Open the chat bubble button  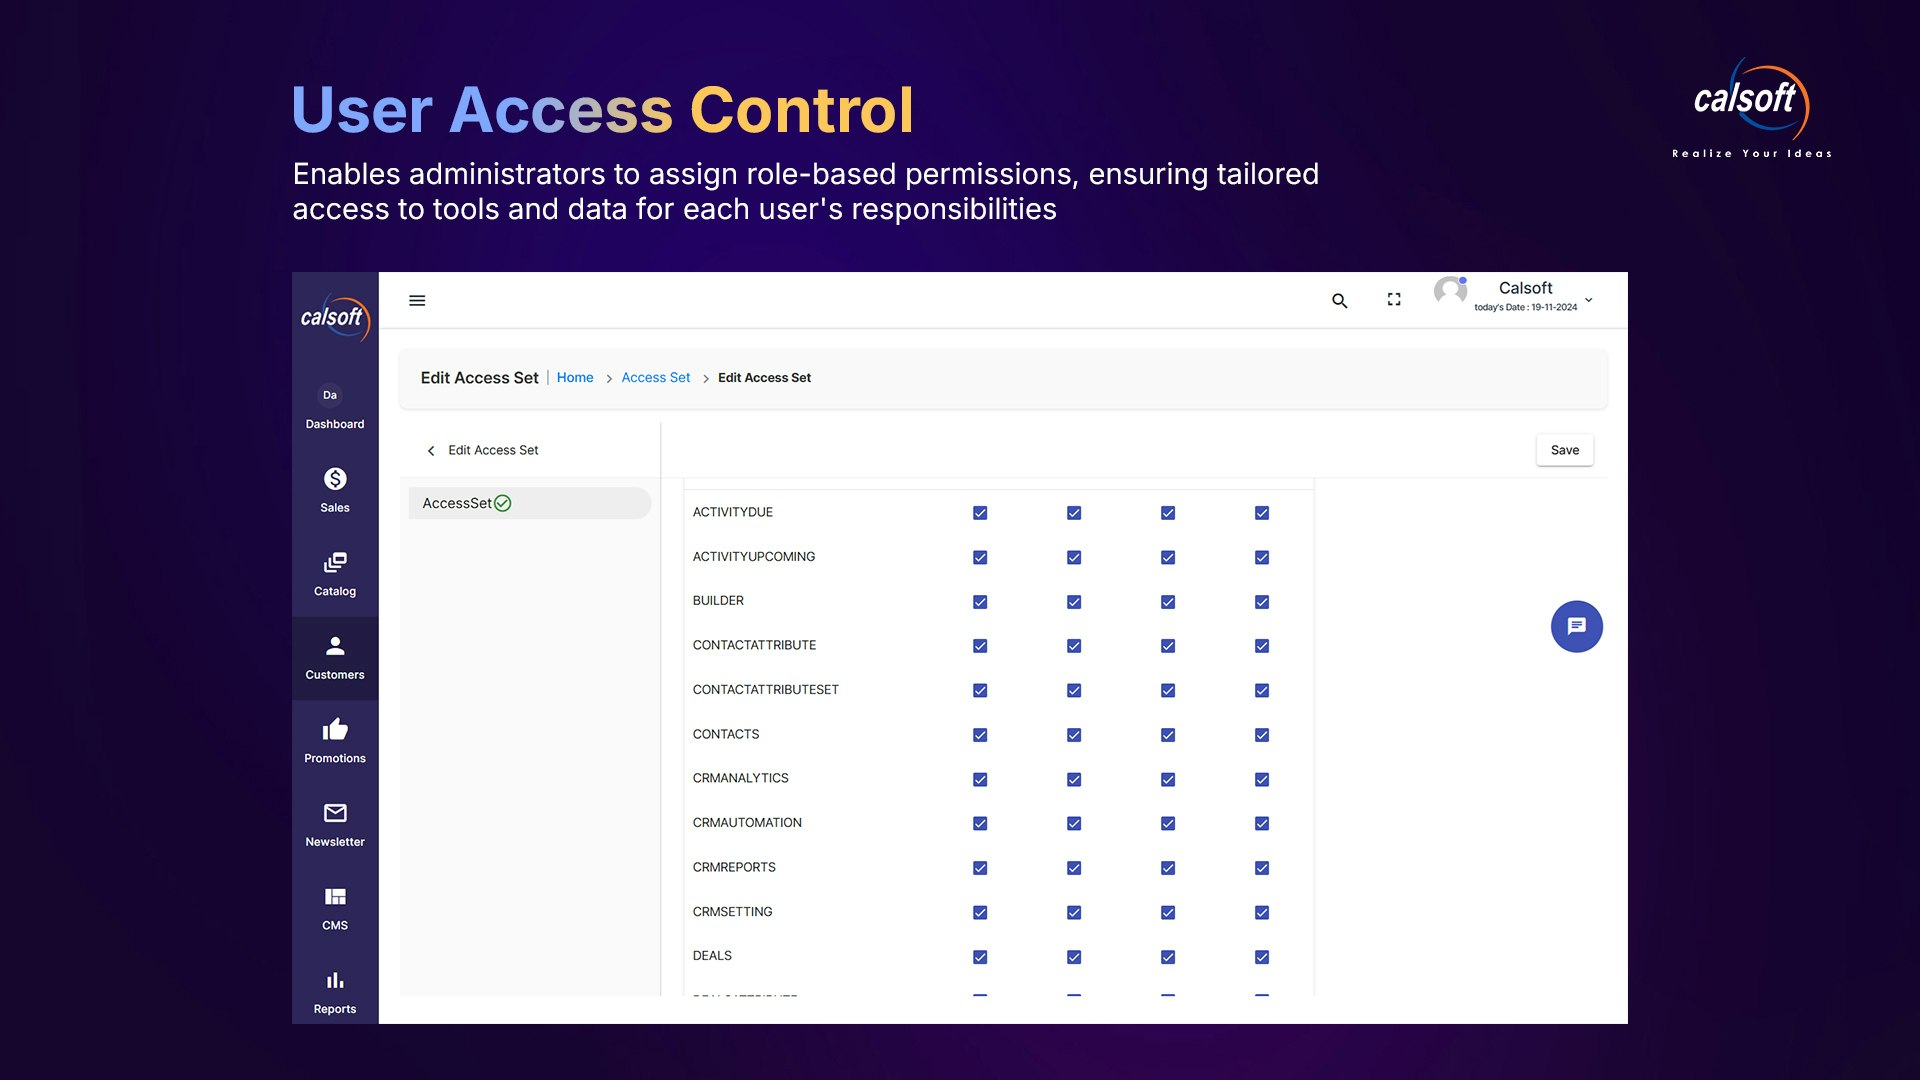click(1577, 627)
